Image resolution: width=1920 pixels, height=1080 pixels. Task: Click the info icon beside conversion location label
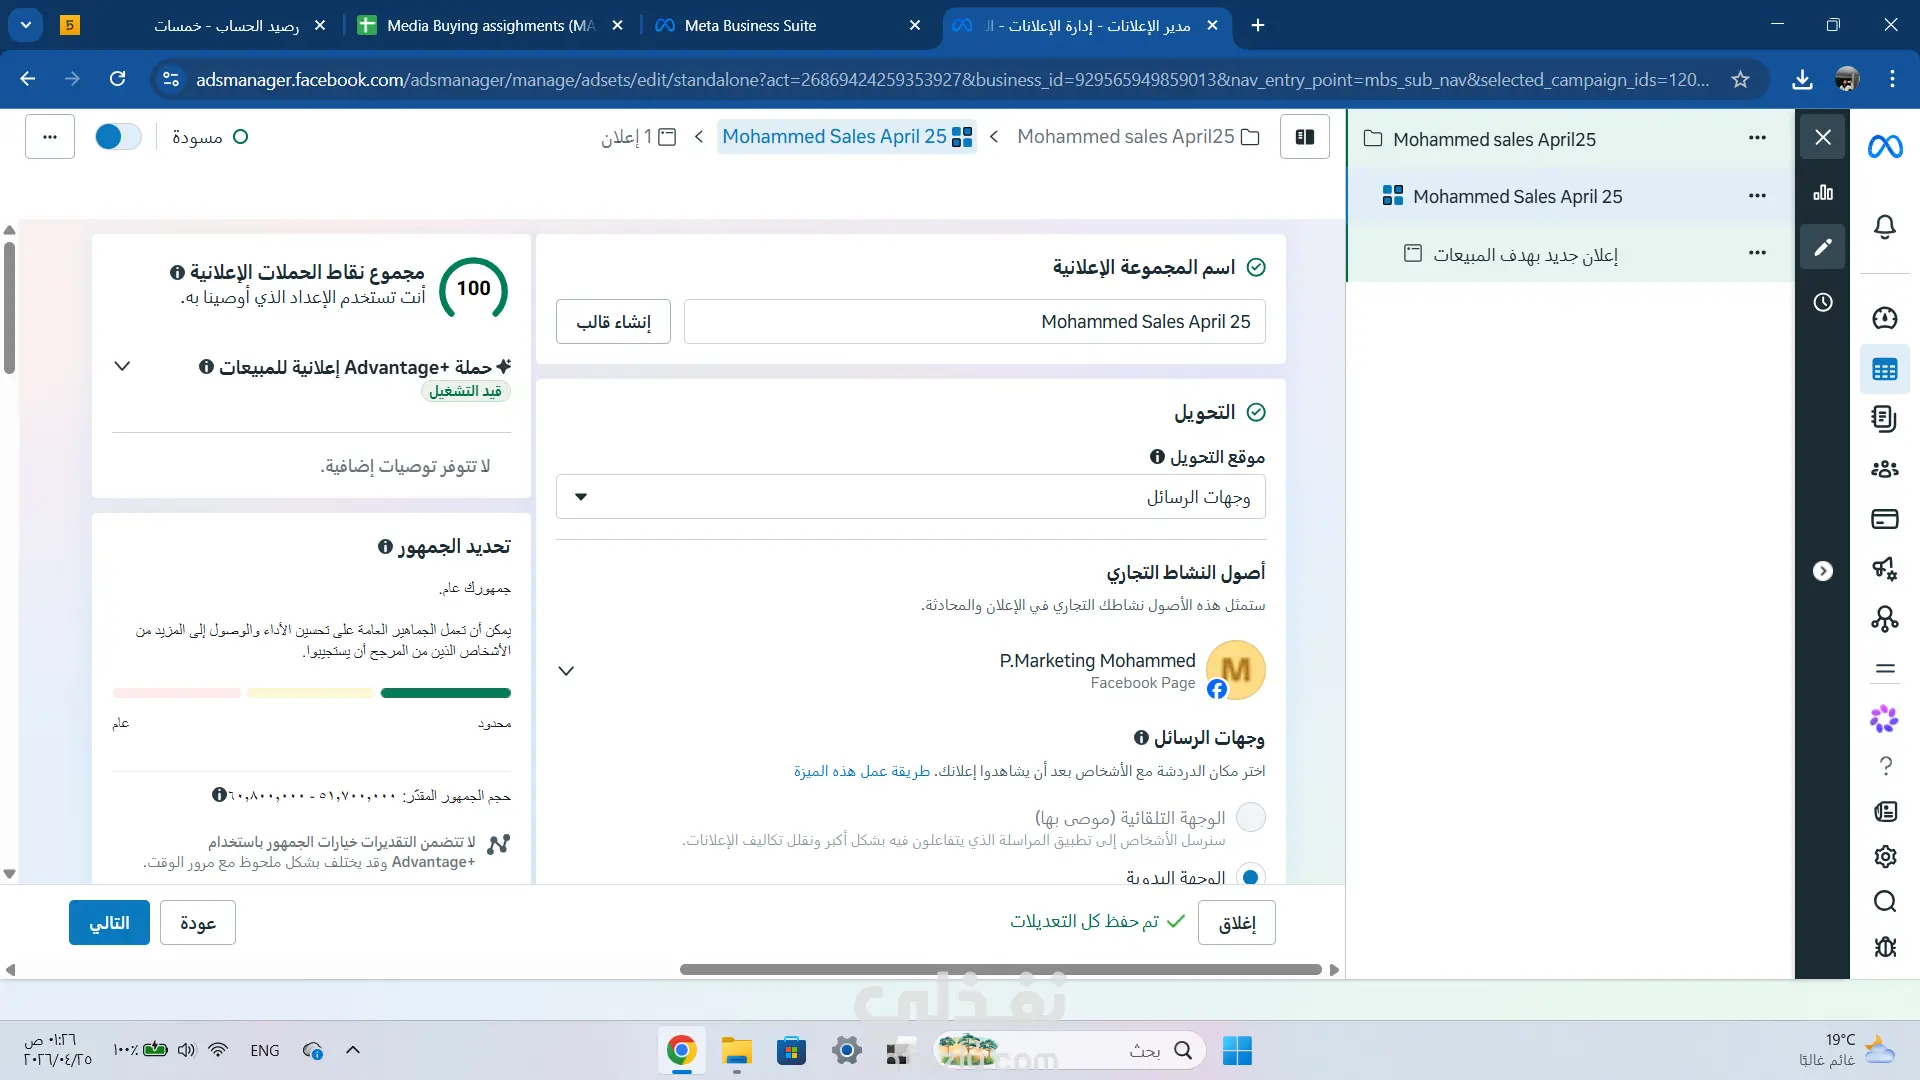1157,457
